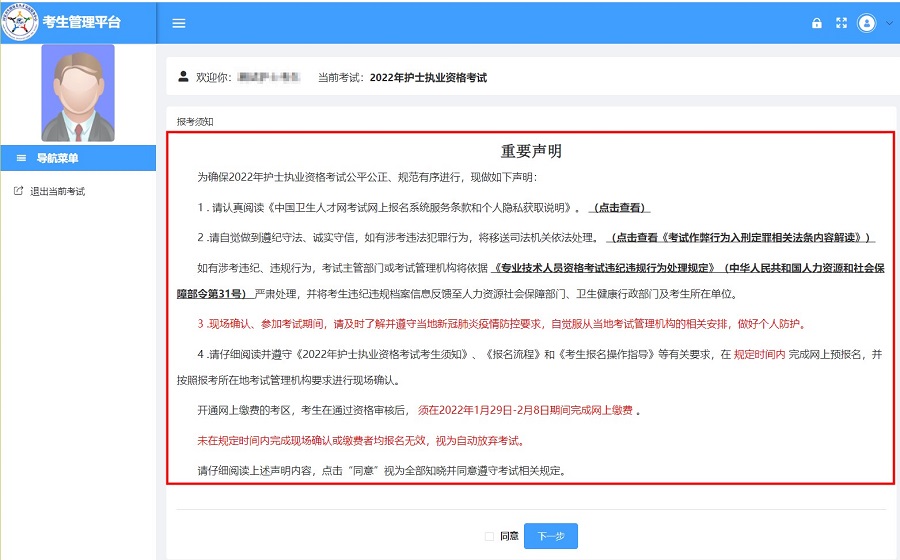Open 专业技术人员资格考试违纪违规行为处理规定 link
This screenshot has height=560, width=900.
(604, 268)
